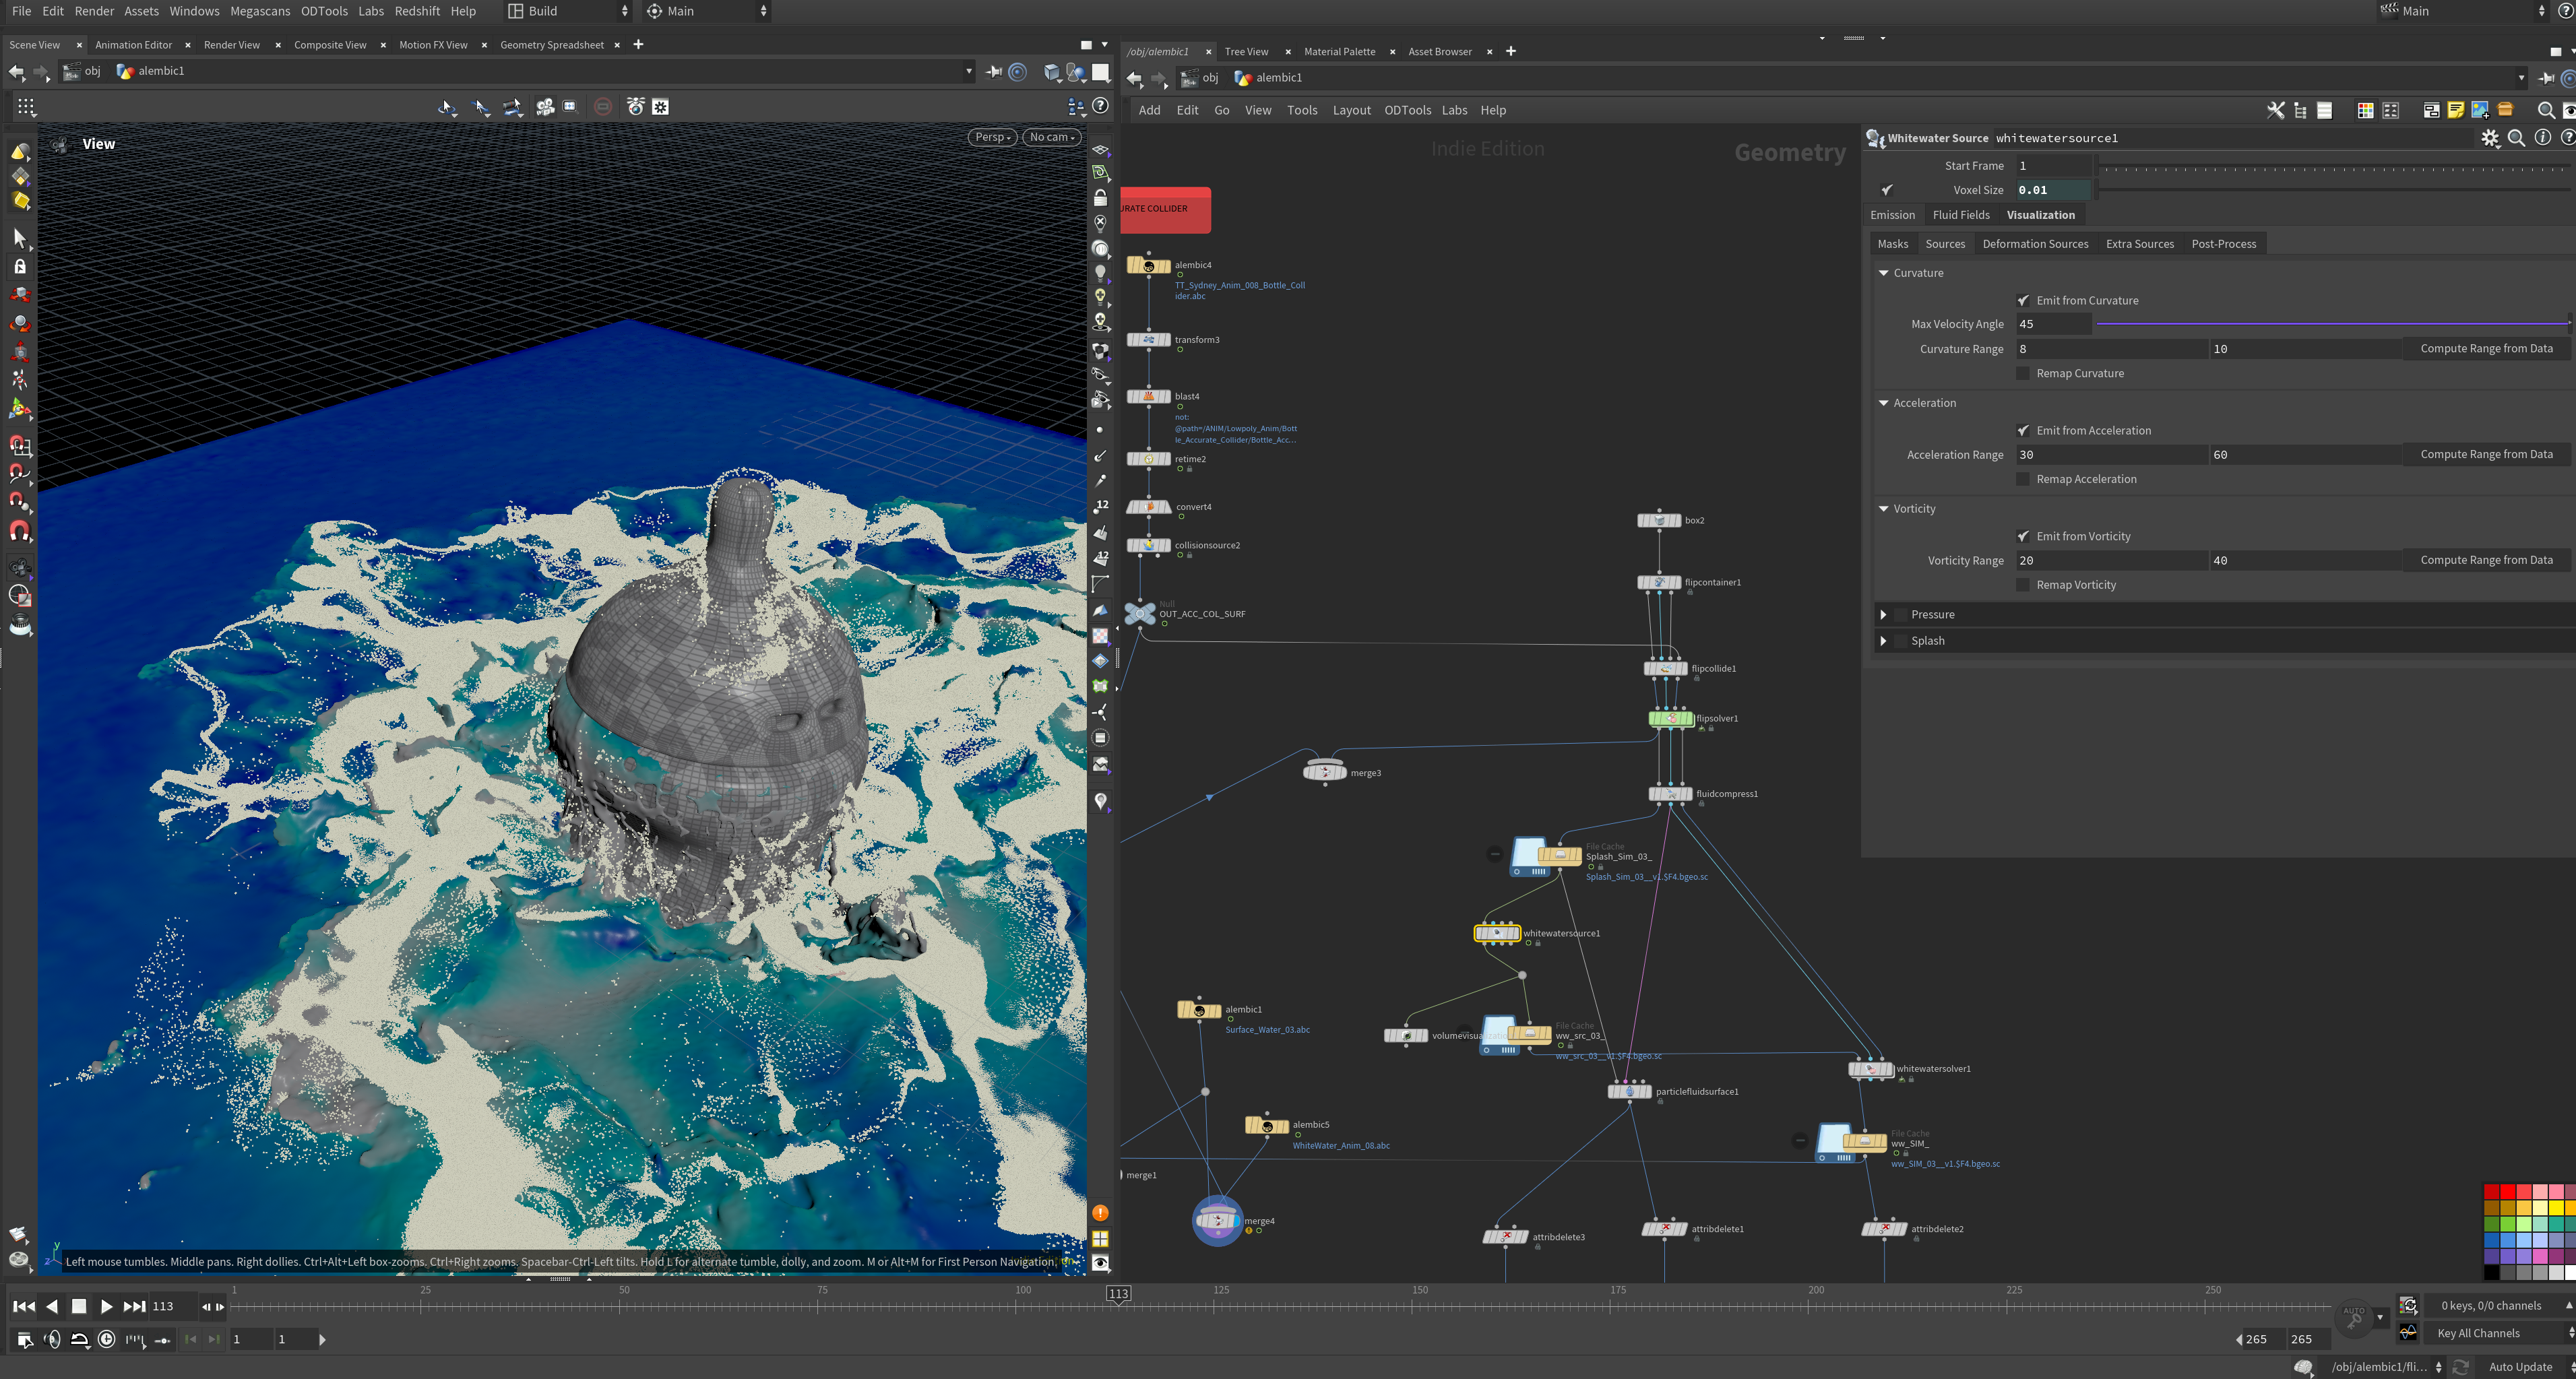
Task: Click the Geometry selection mode icon
Action: pyautogui.click(x=20, y=176)
